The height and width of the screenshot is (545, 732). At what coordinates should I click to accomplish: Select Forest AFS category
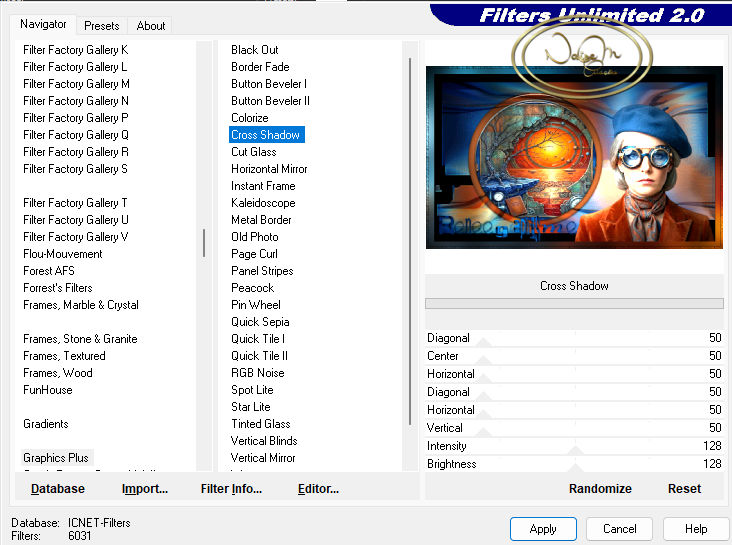point(49,271)
